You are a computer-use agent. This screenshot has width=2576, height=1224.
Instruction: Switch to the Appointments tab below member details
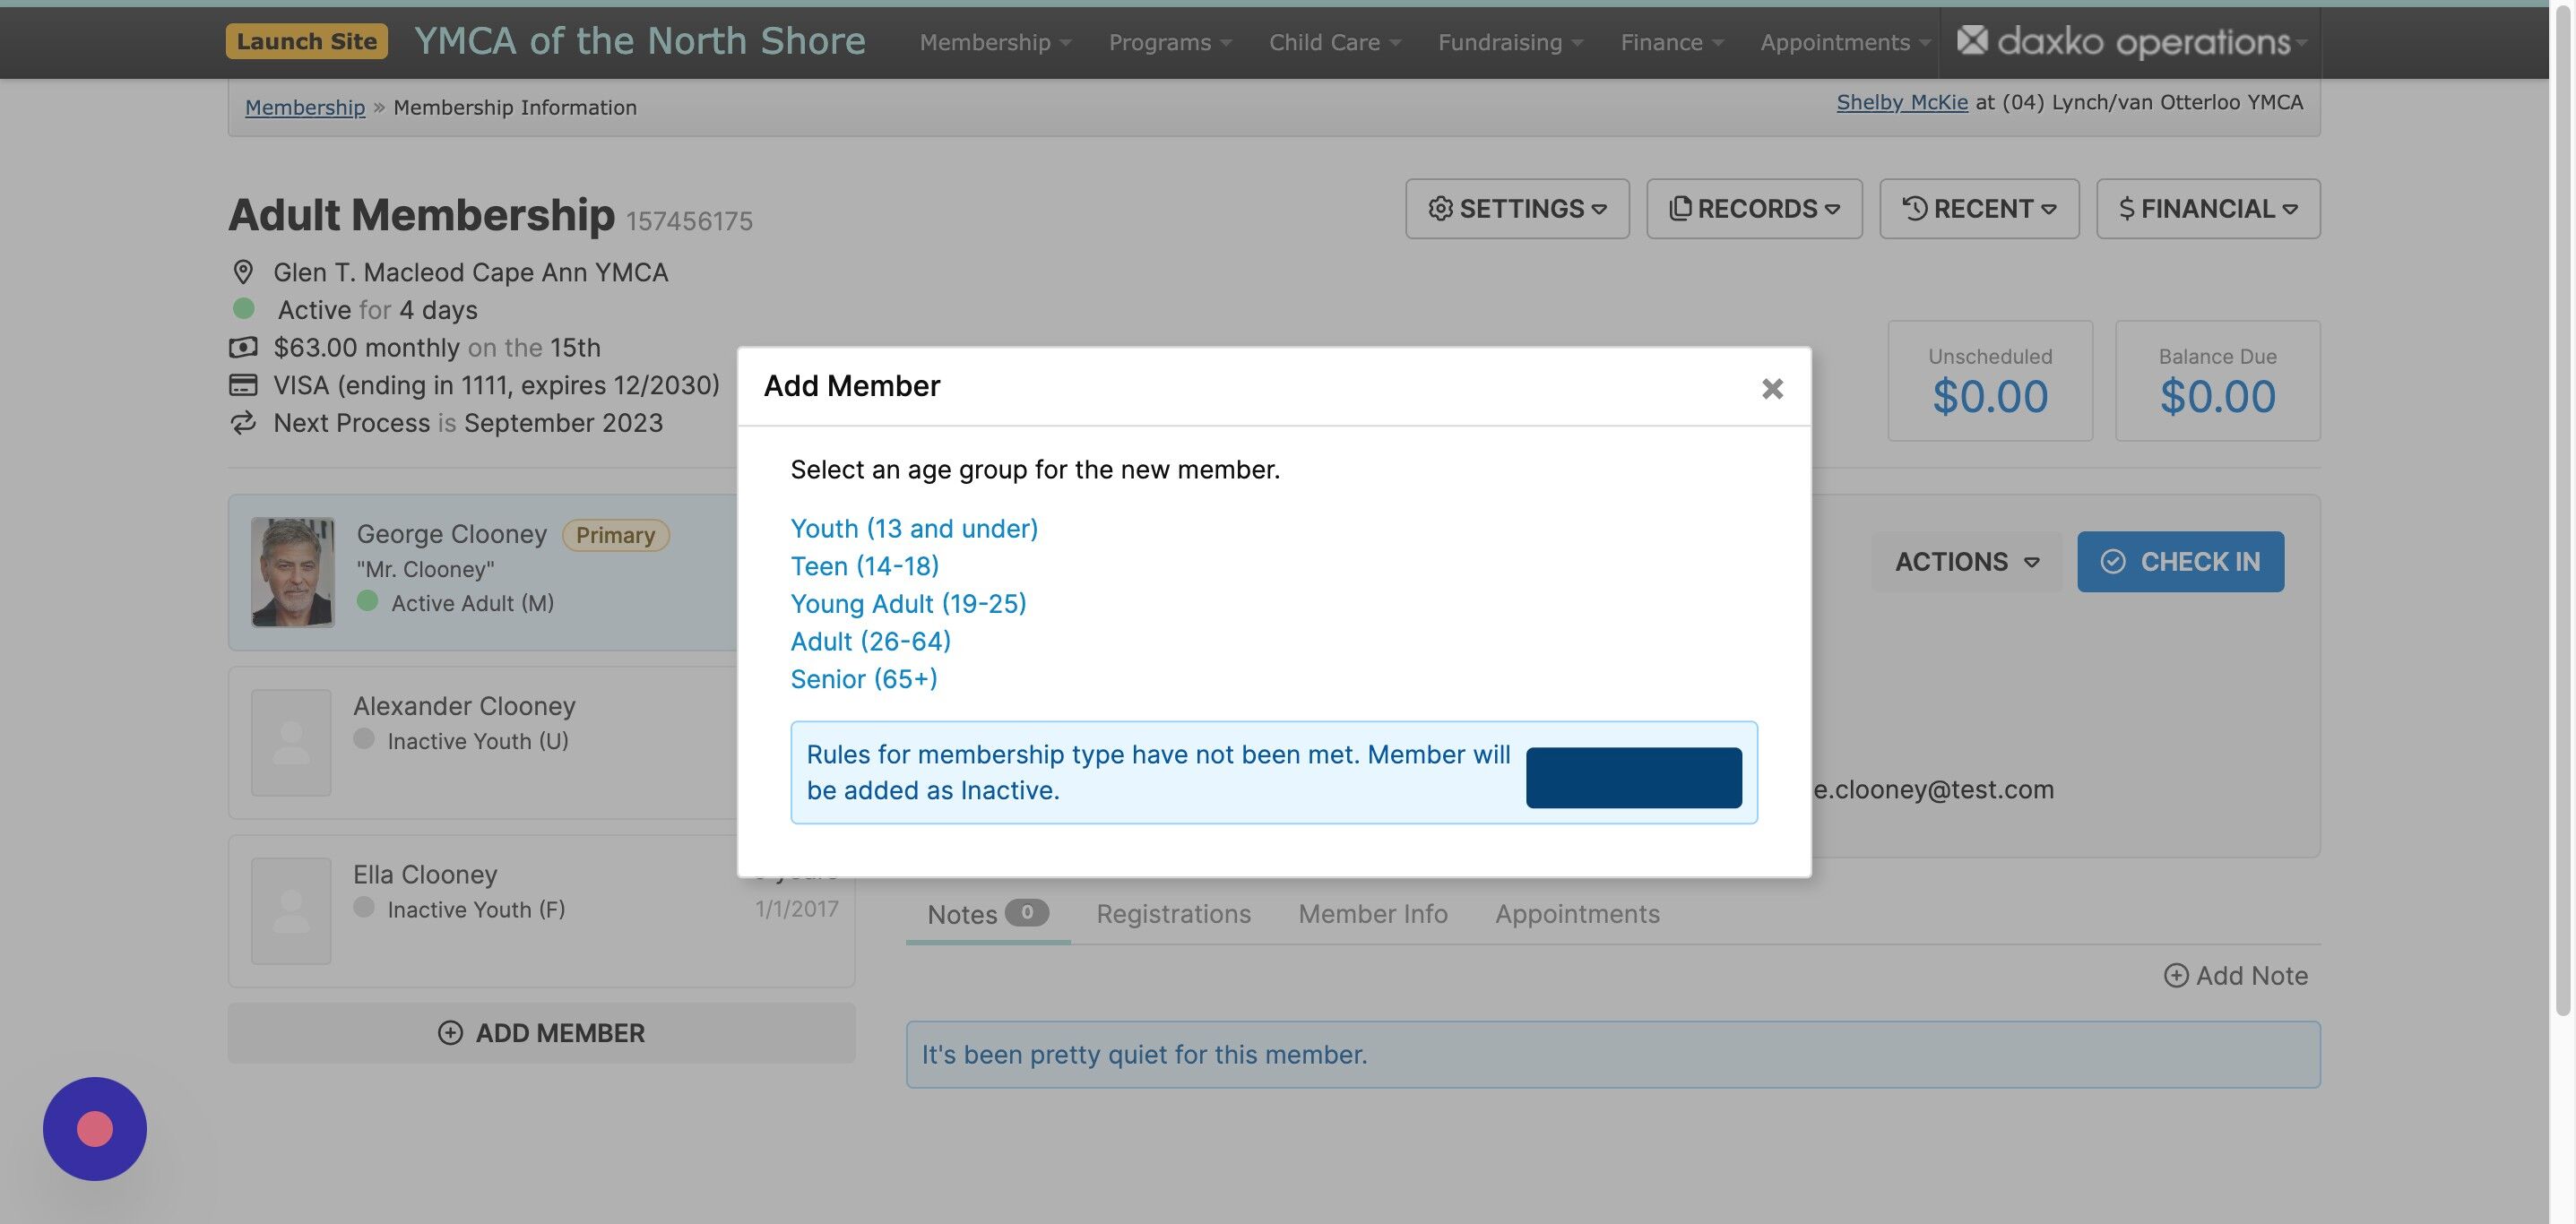pyautogui.click(x=1577, y=914)
